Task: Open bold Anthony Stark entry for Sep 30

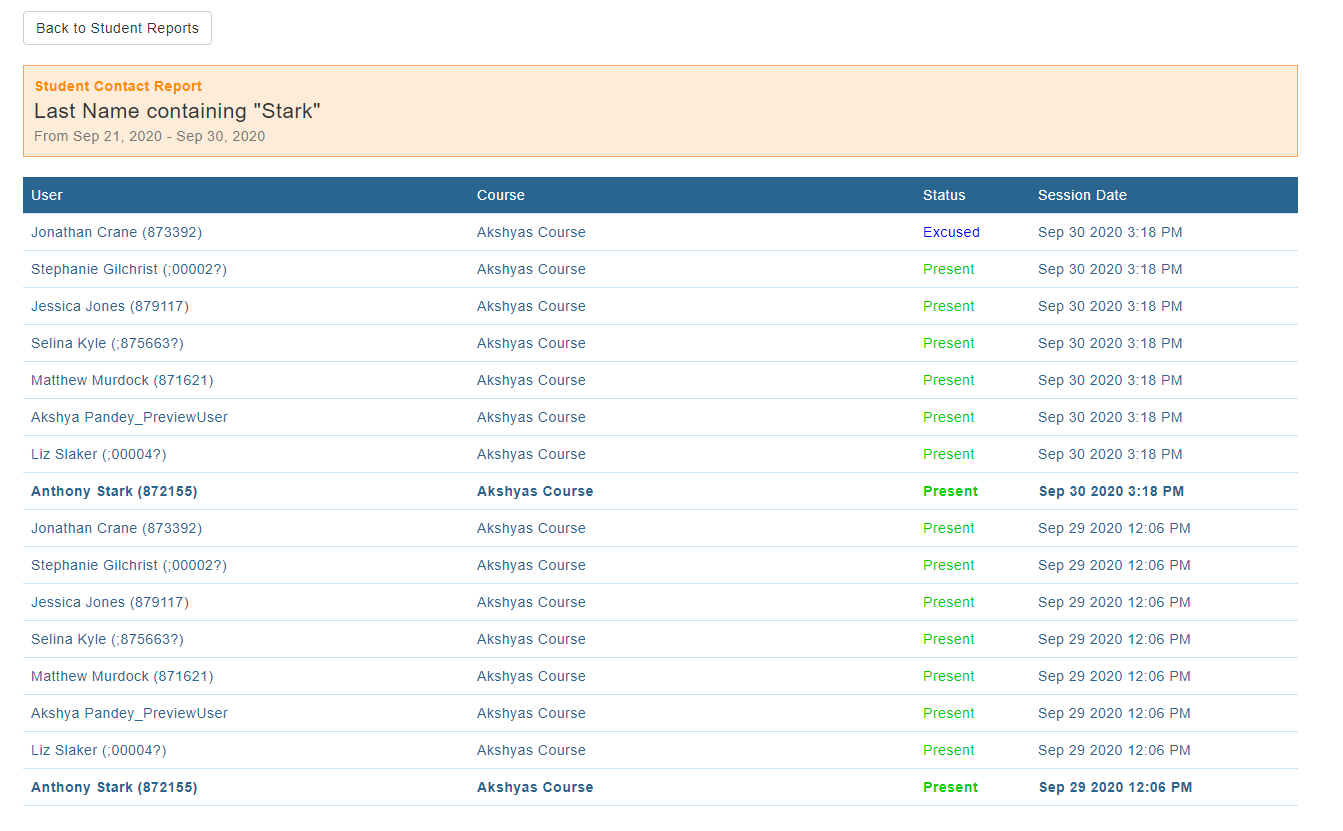Action: [114, 491]
